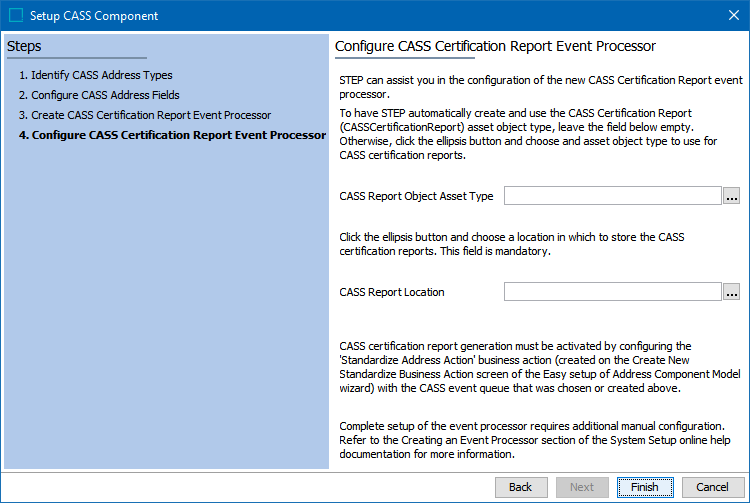Click Finish to complete the wizard
This screenshot has width=750, height=503.
coord(645,487)
